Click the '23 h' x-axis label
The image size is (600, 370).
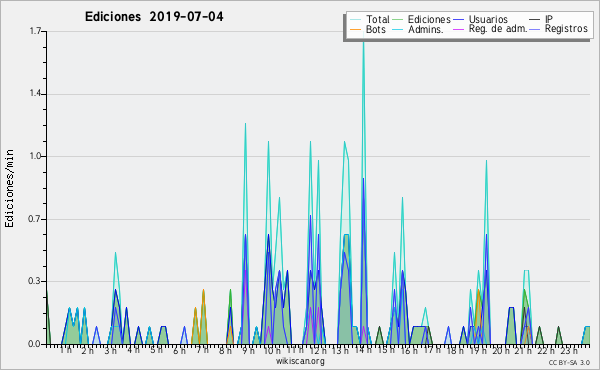click(569, 351)
